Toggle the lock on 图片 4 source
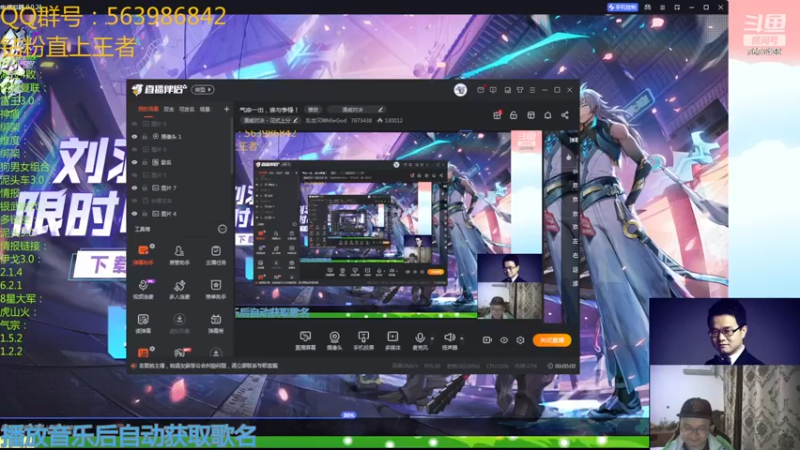 tap(145, 214)
